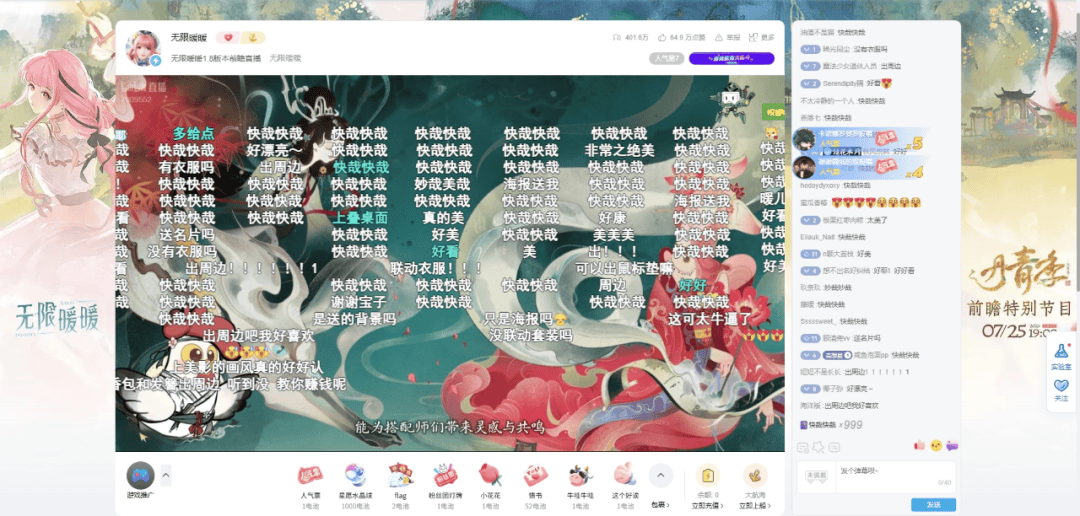Open the 包裹 backpack link
Image resolution: width=1080 pixels, height=516 pixels.
click(660, 505)
